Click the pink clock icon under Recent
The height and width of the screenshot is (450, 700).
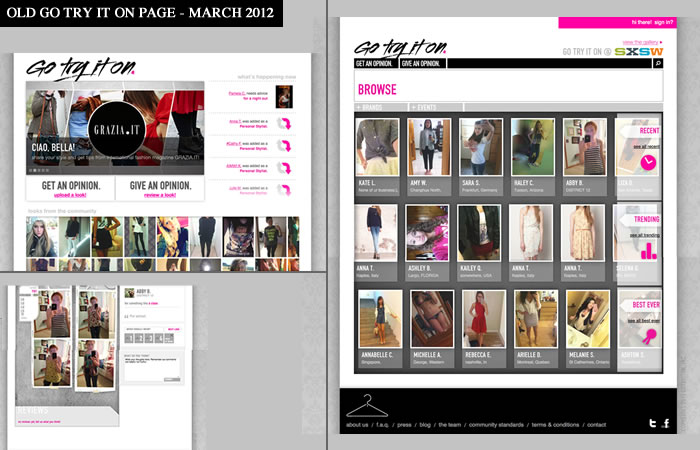pos(648,162)
